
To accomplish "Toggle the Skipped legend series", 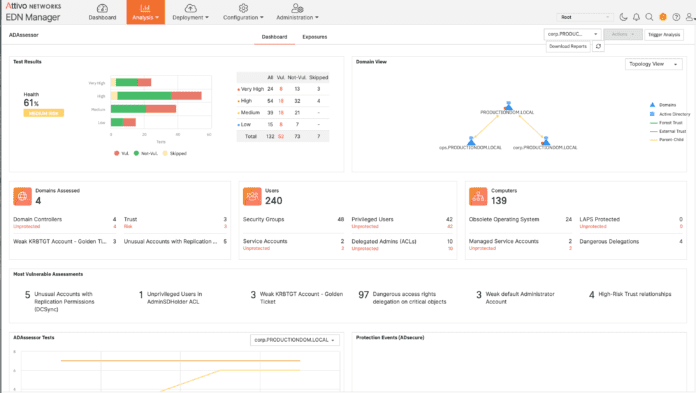I will tap(174, 153).
